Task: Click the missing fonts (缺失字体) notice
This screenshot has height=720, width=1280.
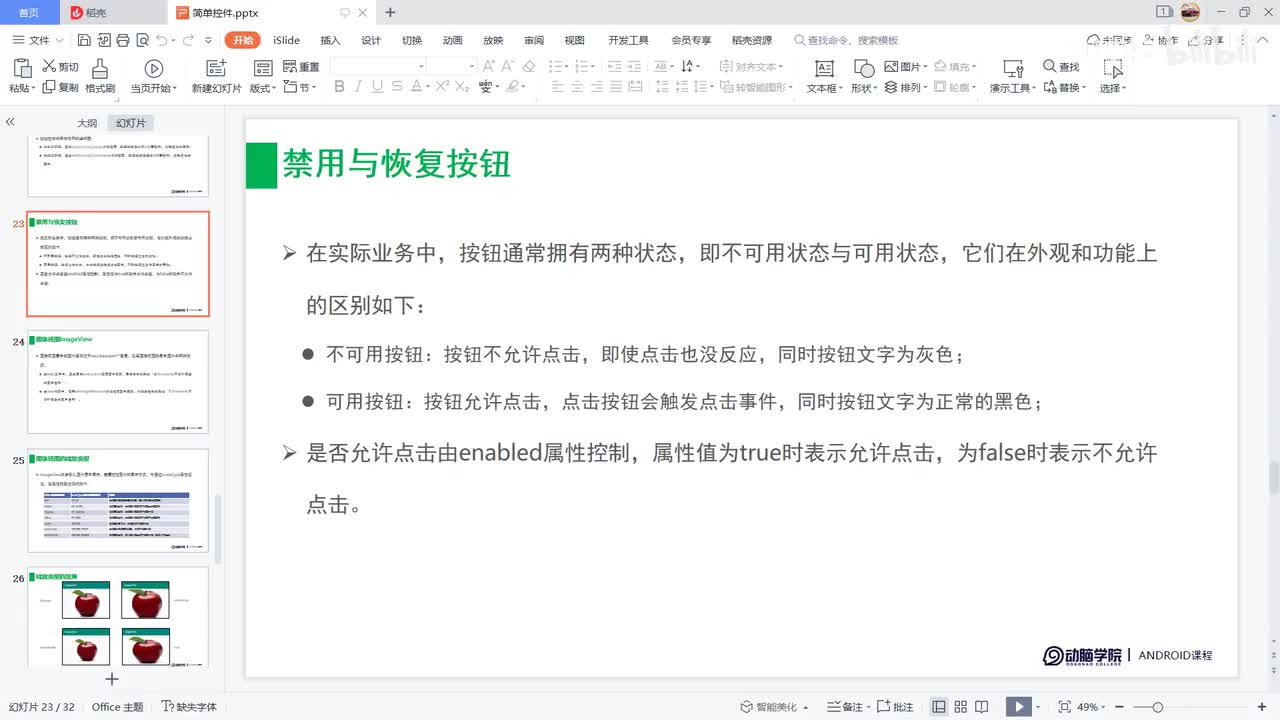Action: click(189, 707)
